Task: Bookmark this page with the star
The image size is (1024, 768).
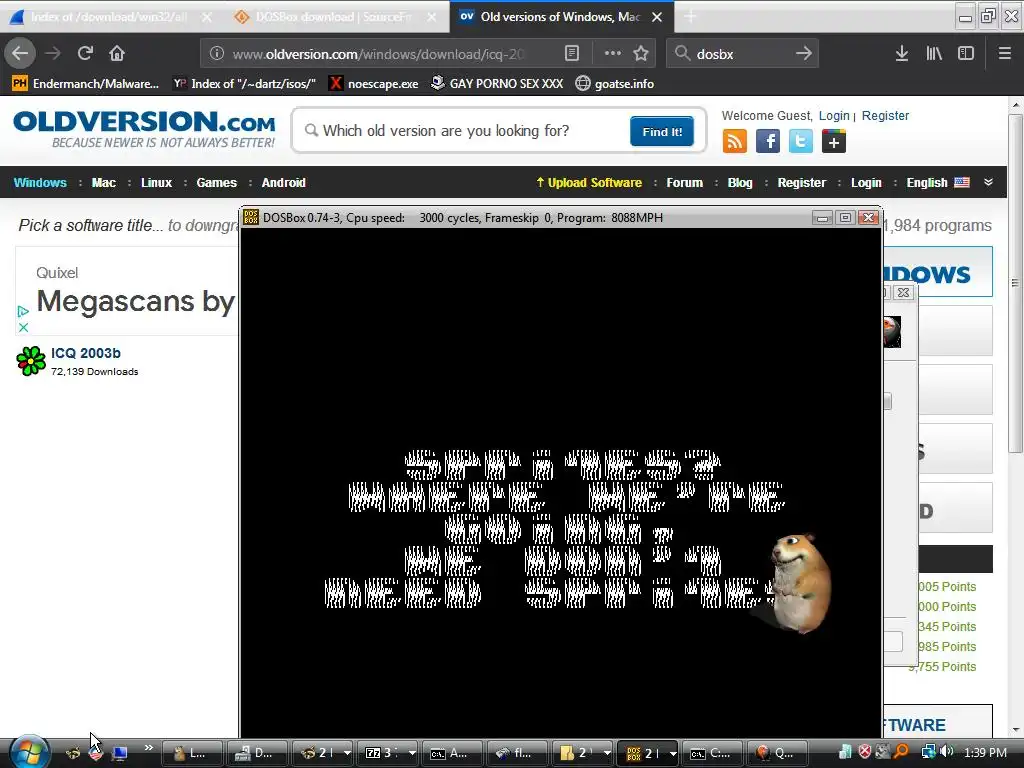Action: coord(641,54)
